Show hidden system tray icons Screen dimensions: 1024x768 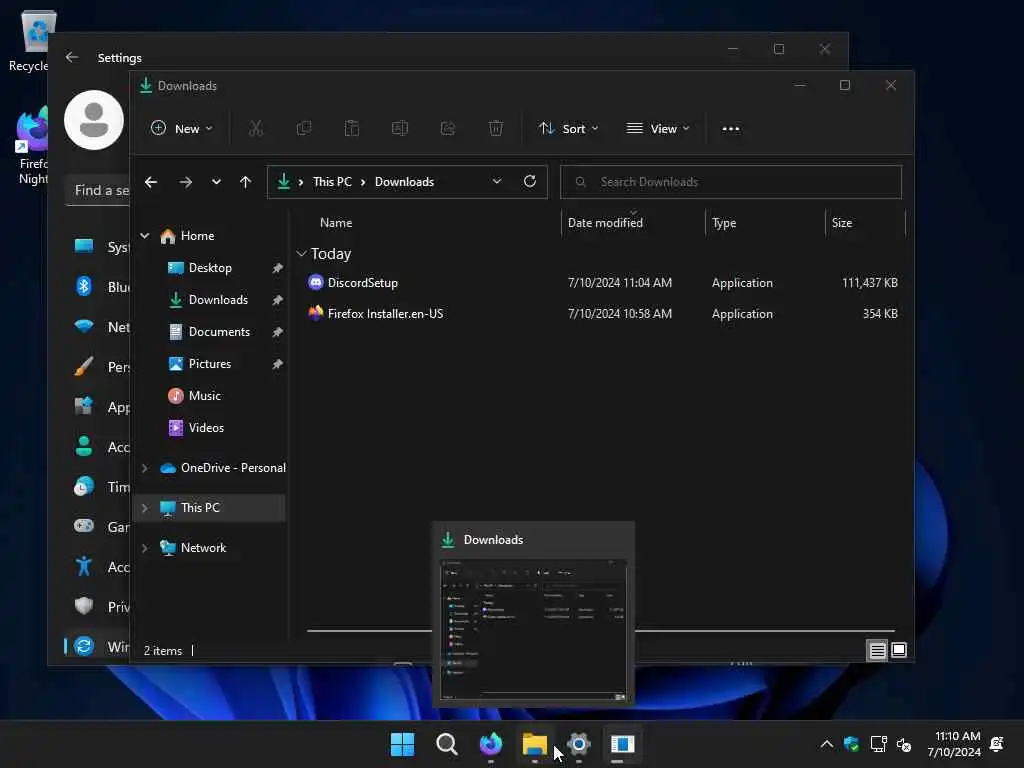[826, 744]
